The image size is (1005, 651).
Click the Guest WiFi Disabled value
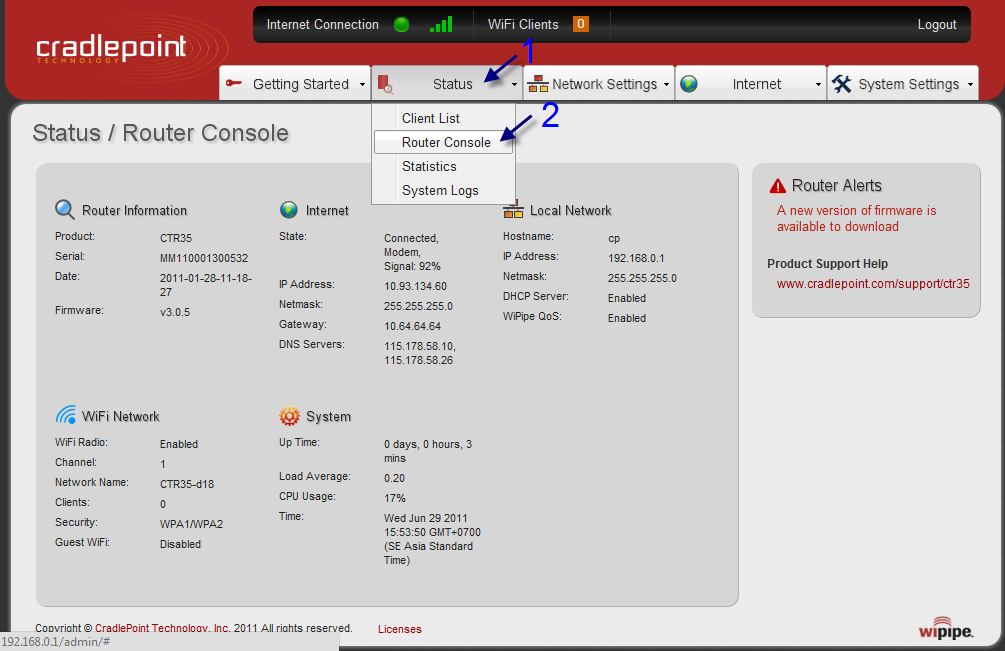(x=180, y=544)
